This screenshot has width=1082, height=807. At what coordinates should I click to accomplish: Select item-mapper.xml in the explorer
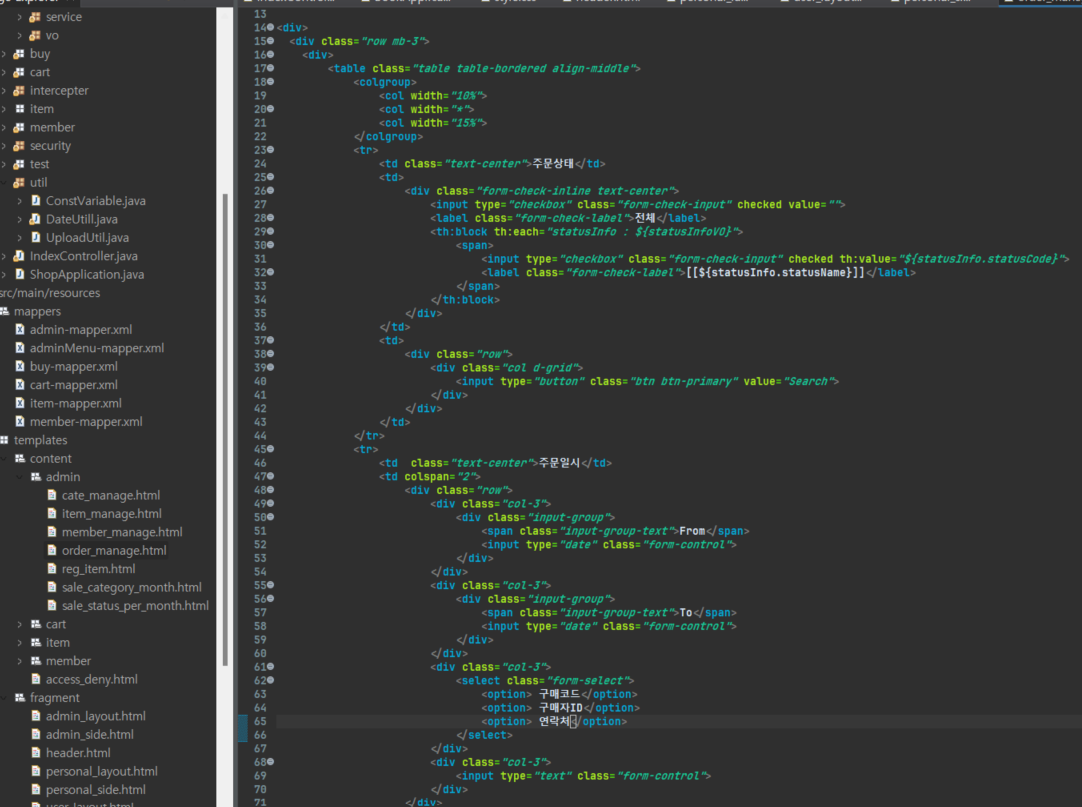coord(75,404)
